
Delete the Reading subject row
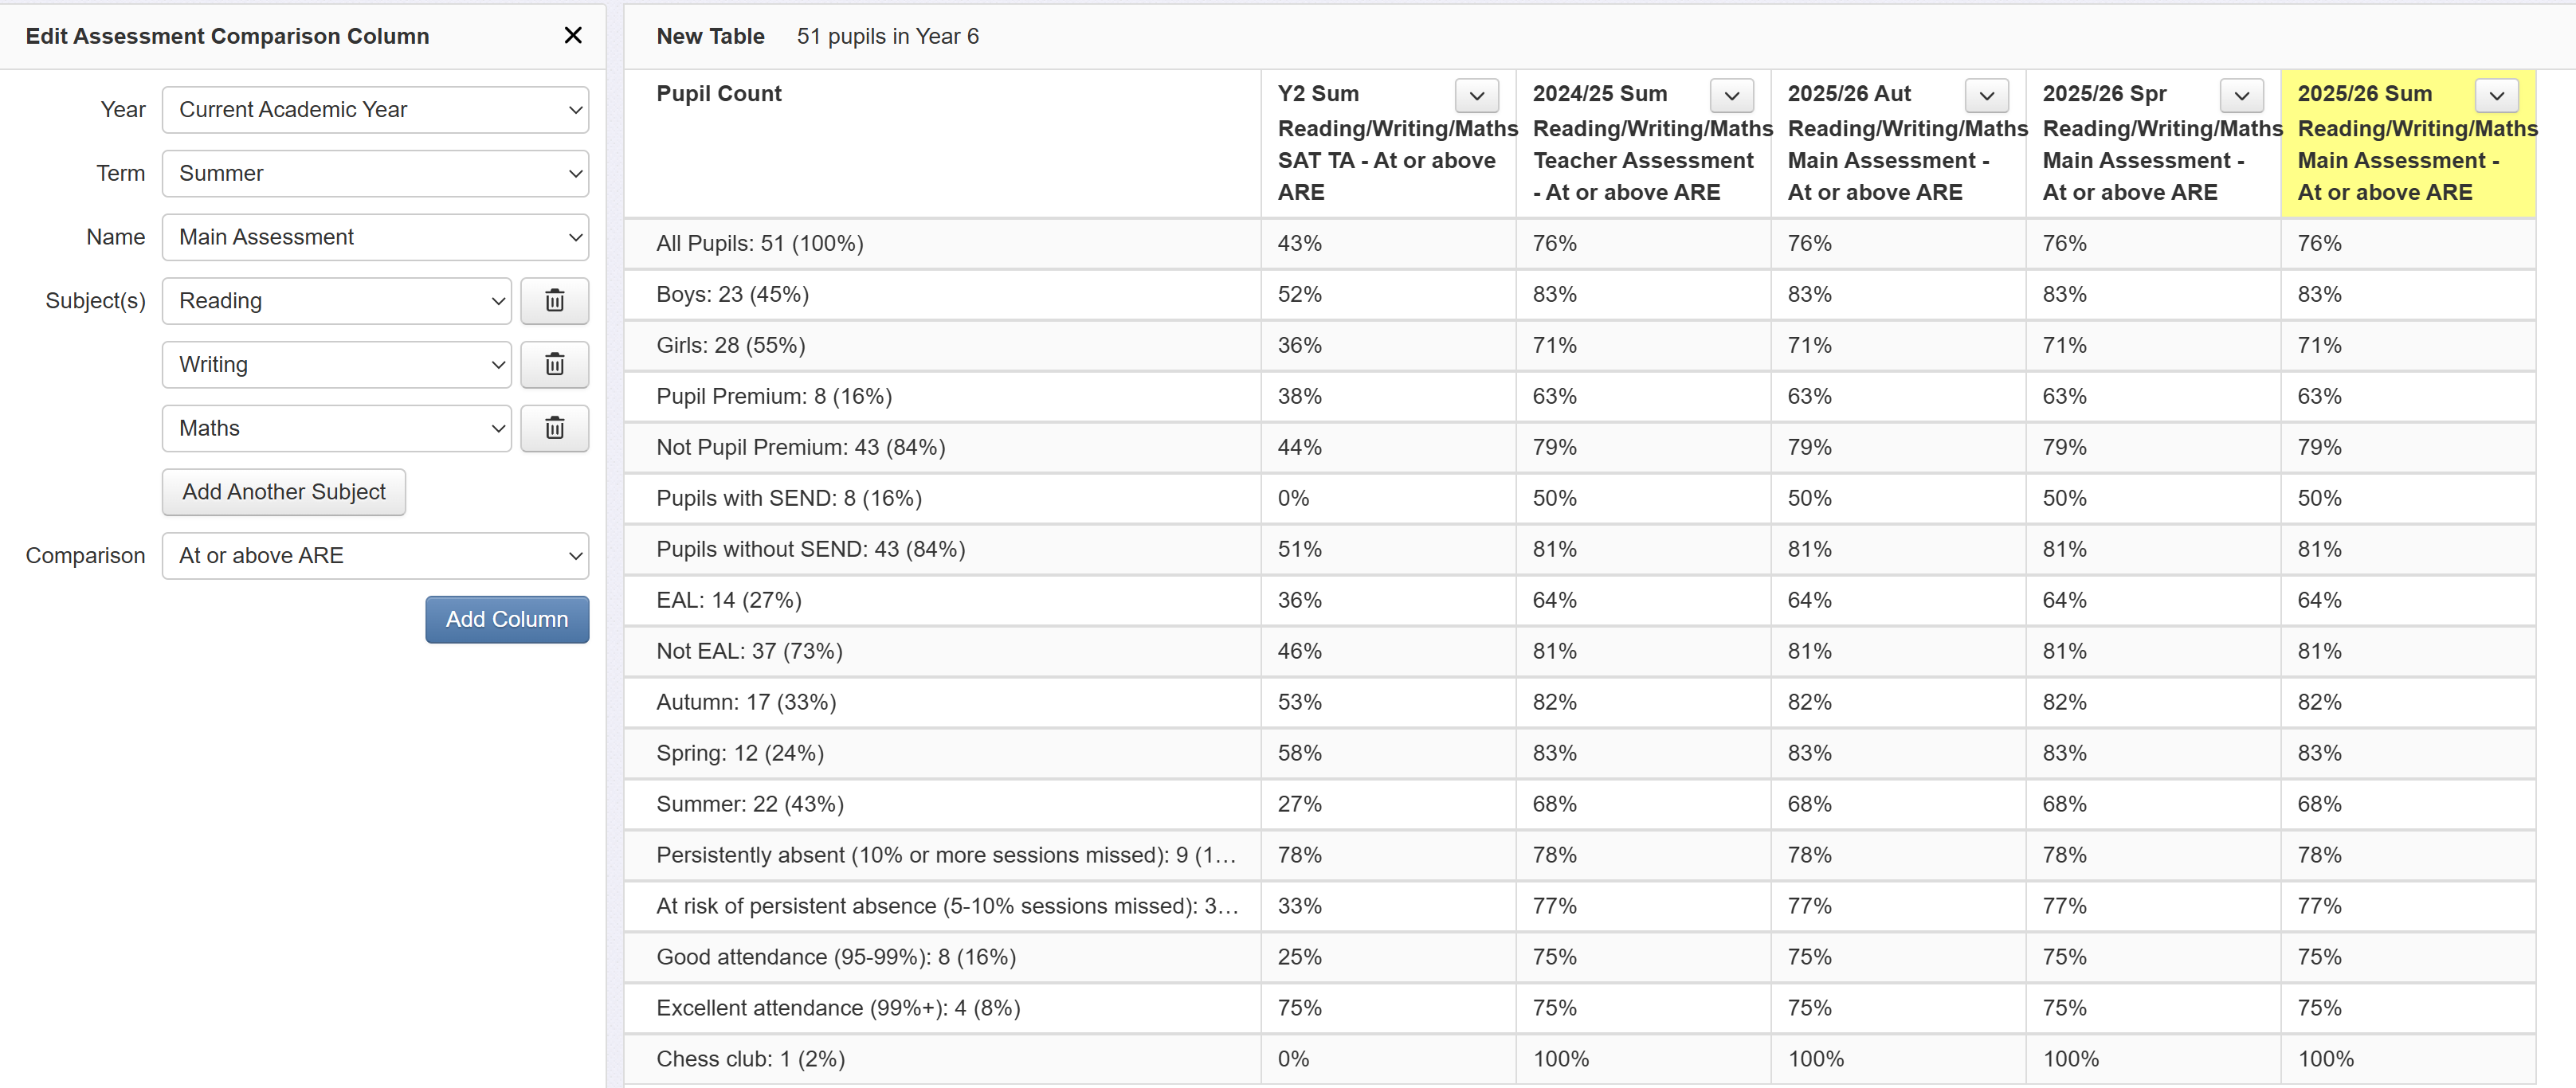[554, 301]
